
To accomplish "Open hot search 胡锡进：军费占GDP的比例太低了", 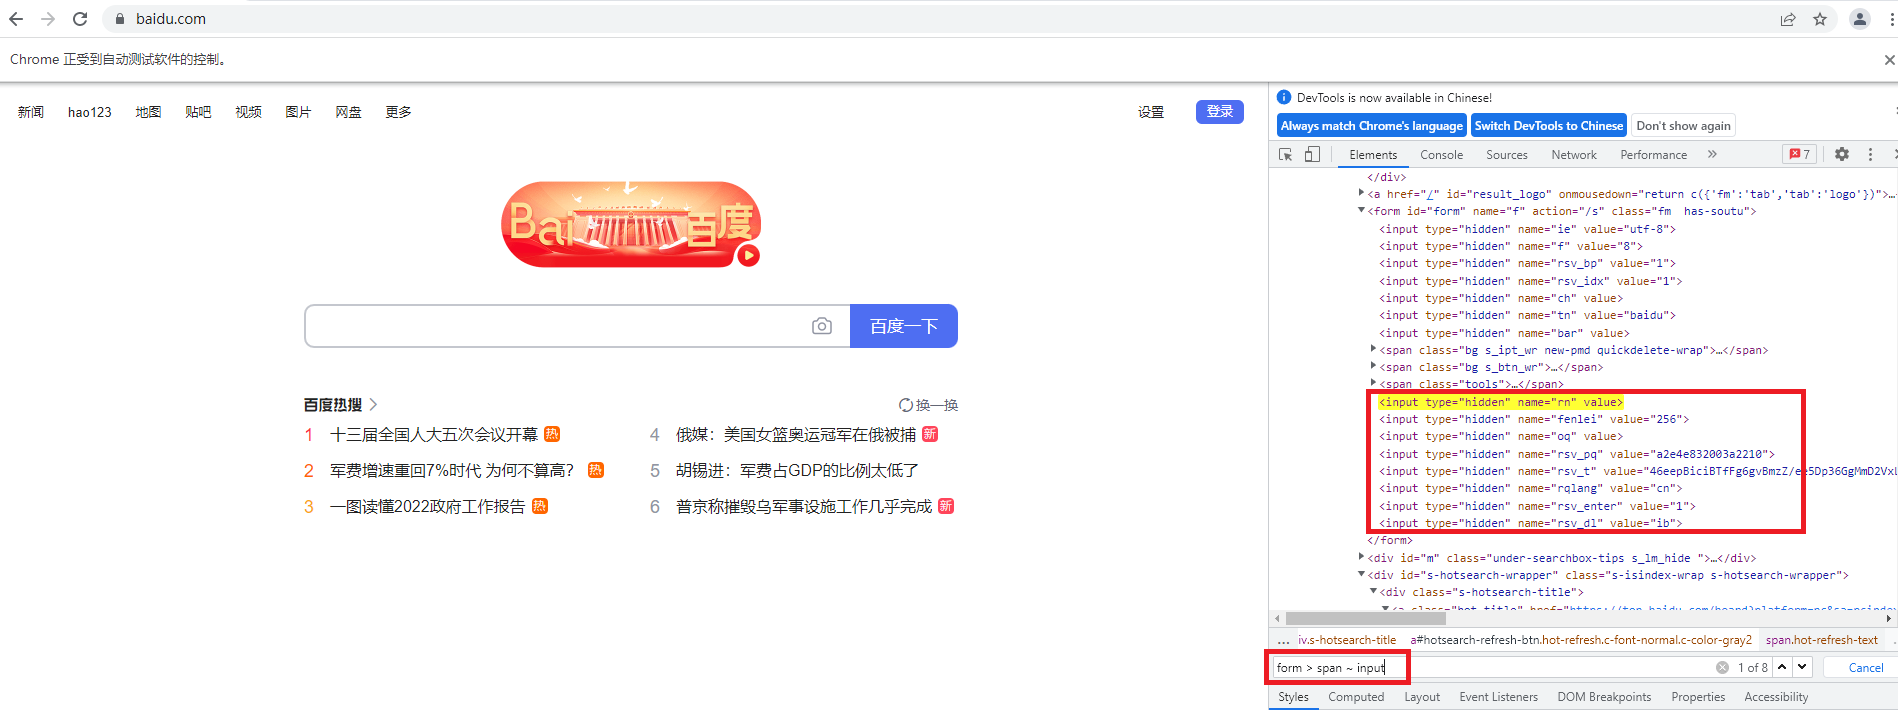I will tap(797, 470).
